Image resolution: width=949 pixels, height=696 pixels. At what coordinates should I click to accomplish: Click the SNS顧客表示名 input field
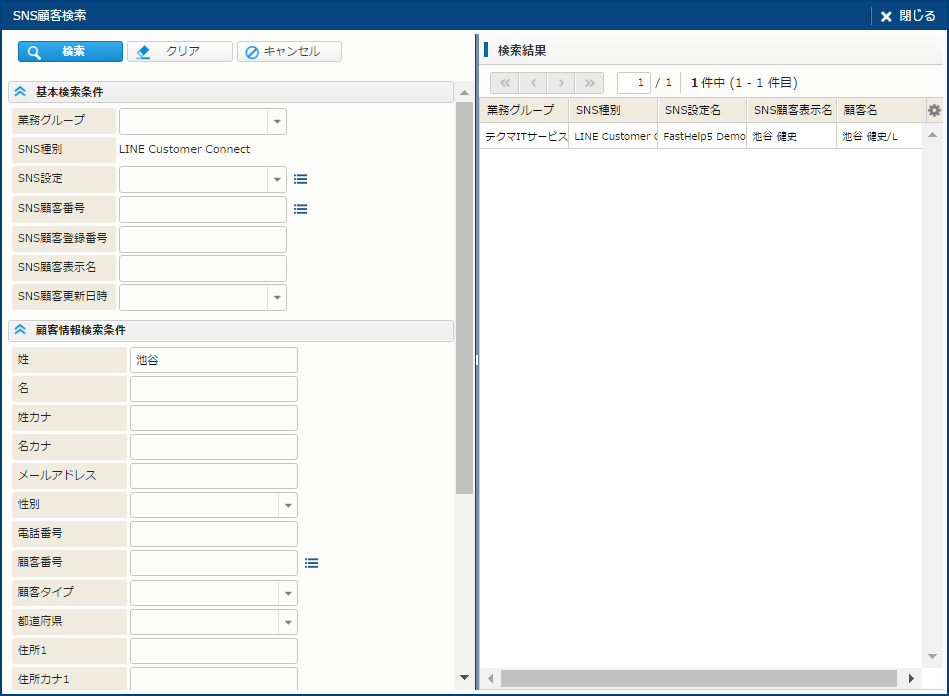203,268
